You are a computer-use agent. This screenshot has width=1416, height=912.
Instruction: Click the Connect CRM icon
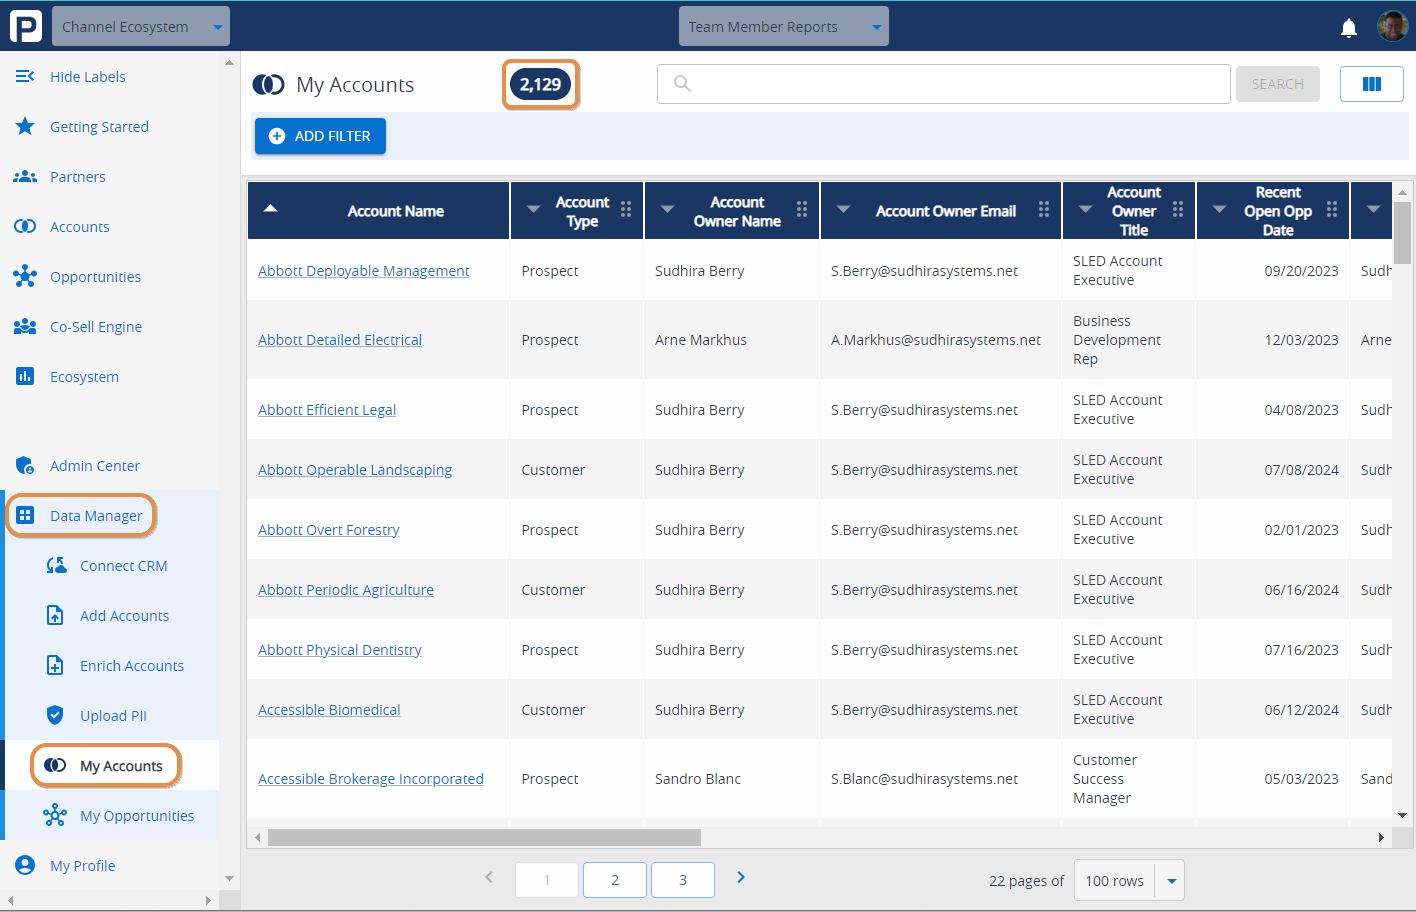coord(56,565)
